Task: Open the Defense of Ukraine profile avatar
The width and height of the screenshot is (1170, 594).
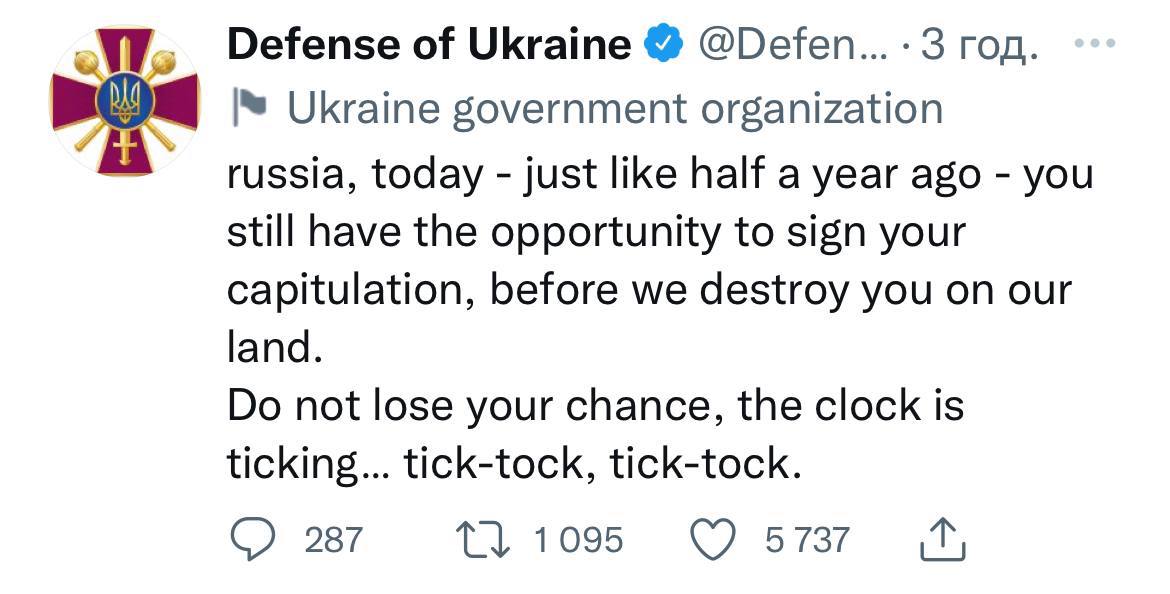Action: point(125,100)
